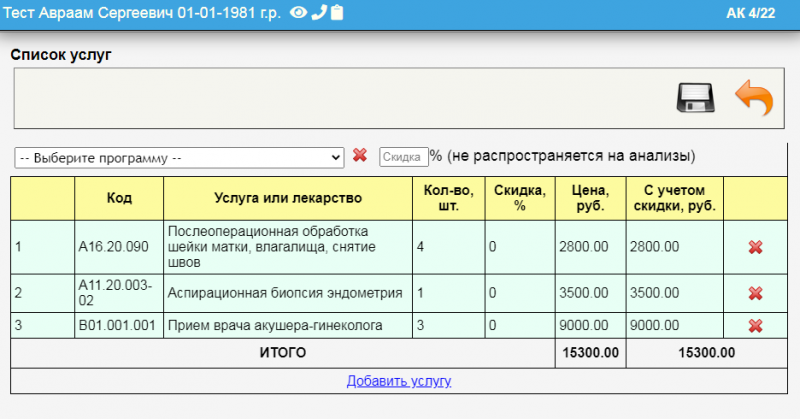Open the Выберите программу dropdown

click(x=179, y=157)
